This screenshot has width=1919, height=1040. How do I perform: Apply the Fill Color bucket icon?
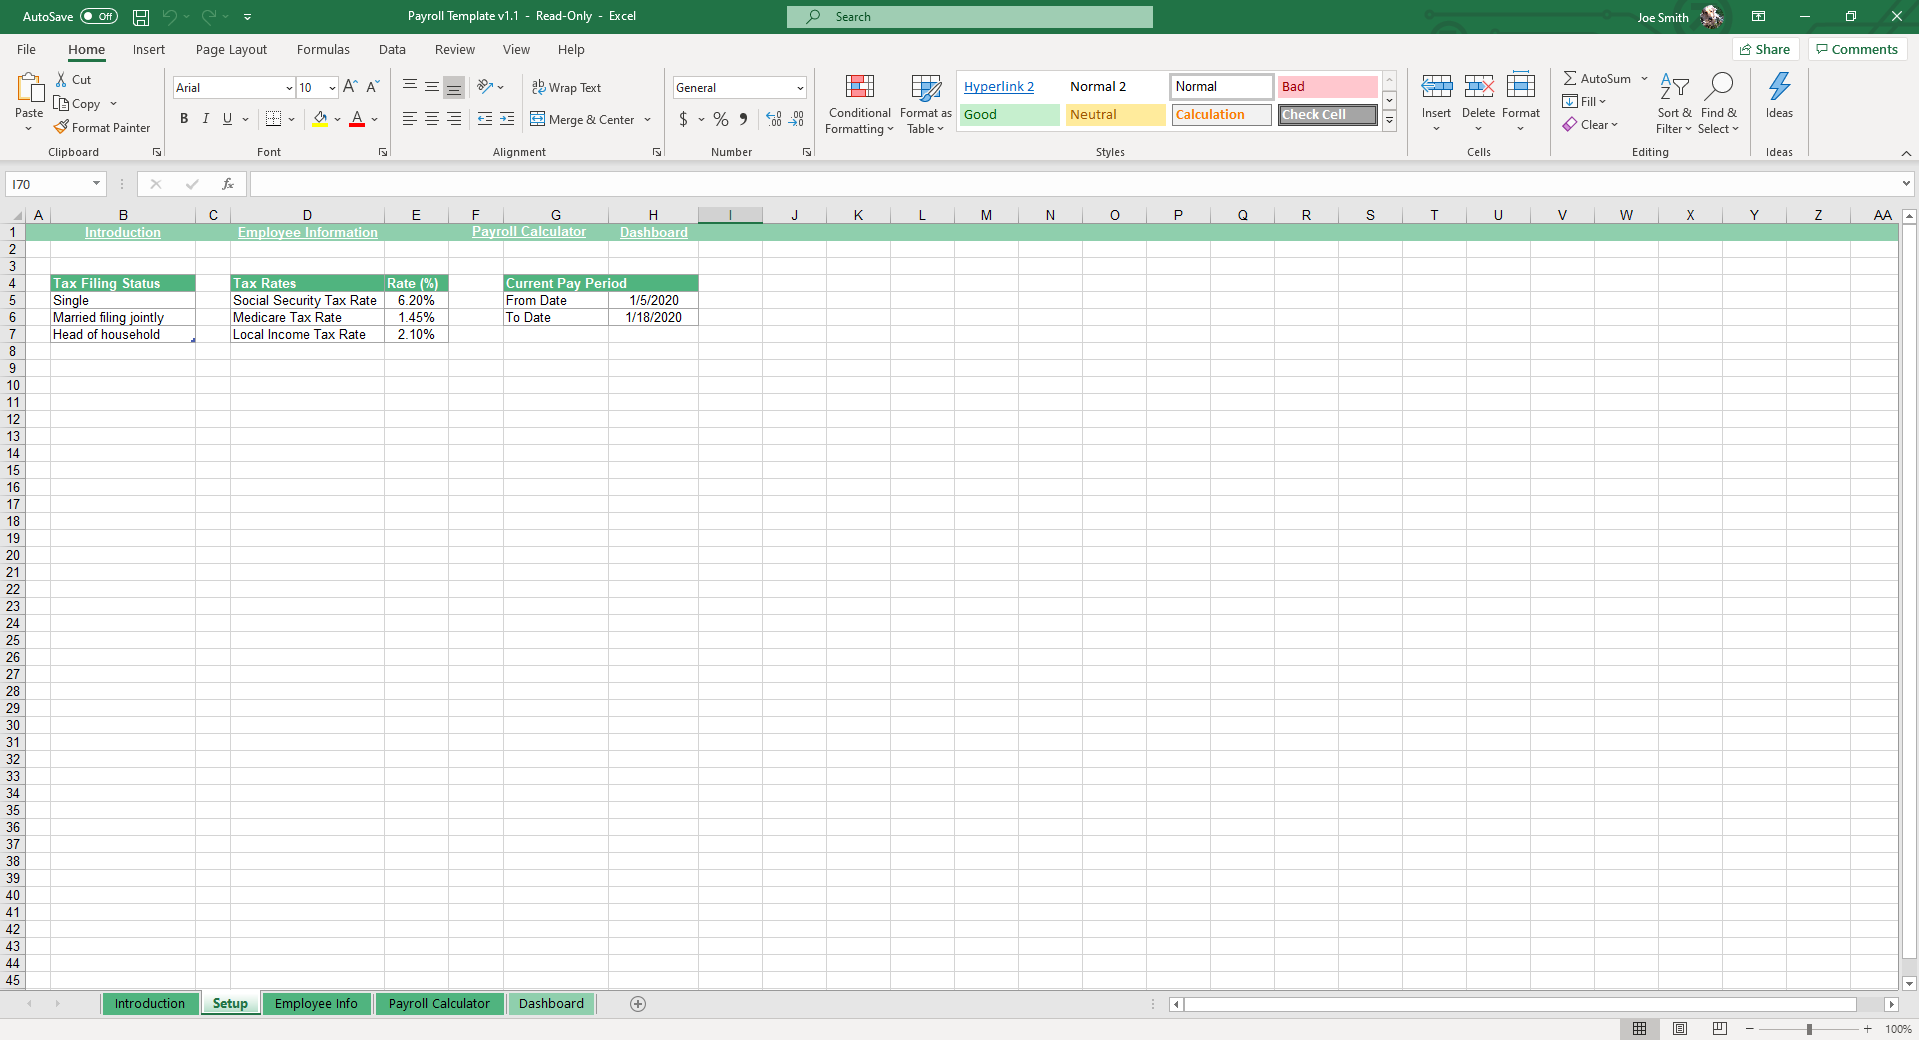pos(320,119)
